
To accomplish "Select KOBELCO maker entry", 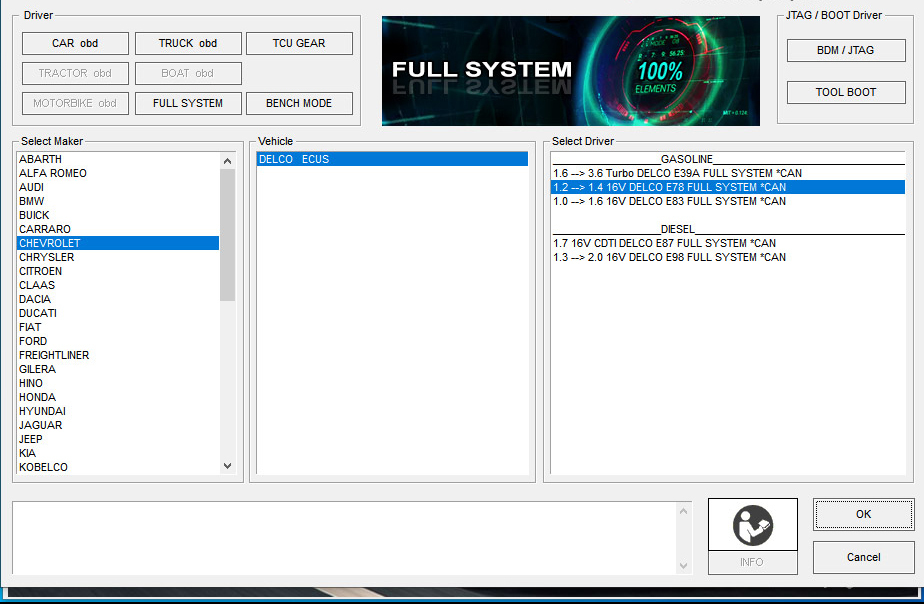I will pos(118,467).
